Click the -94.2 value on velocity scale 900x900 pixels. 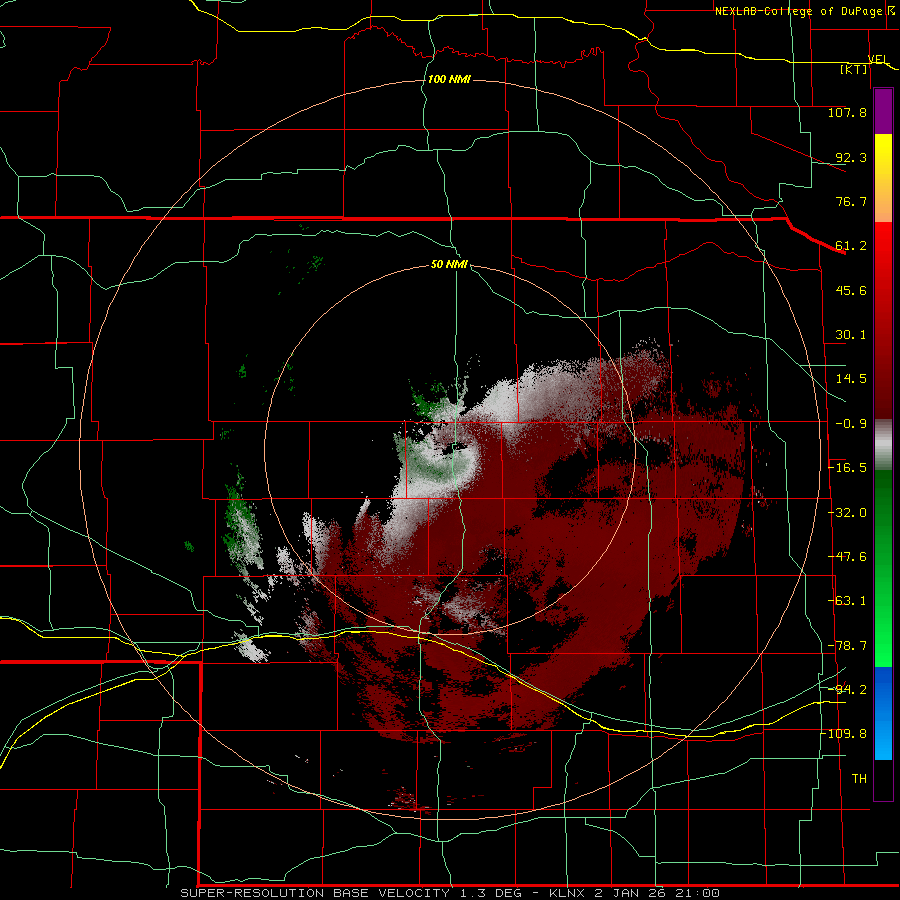pos(847,689)
